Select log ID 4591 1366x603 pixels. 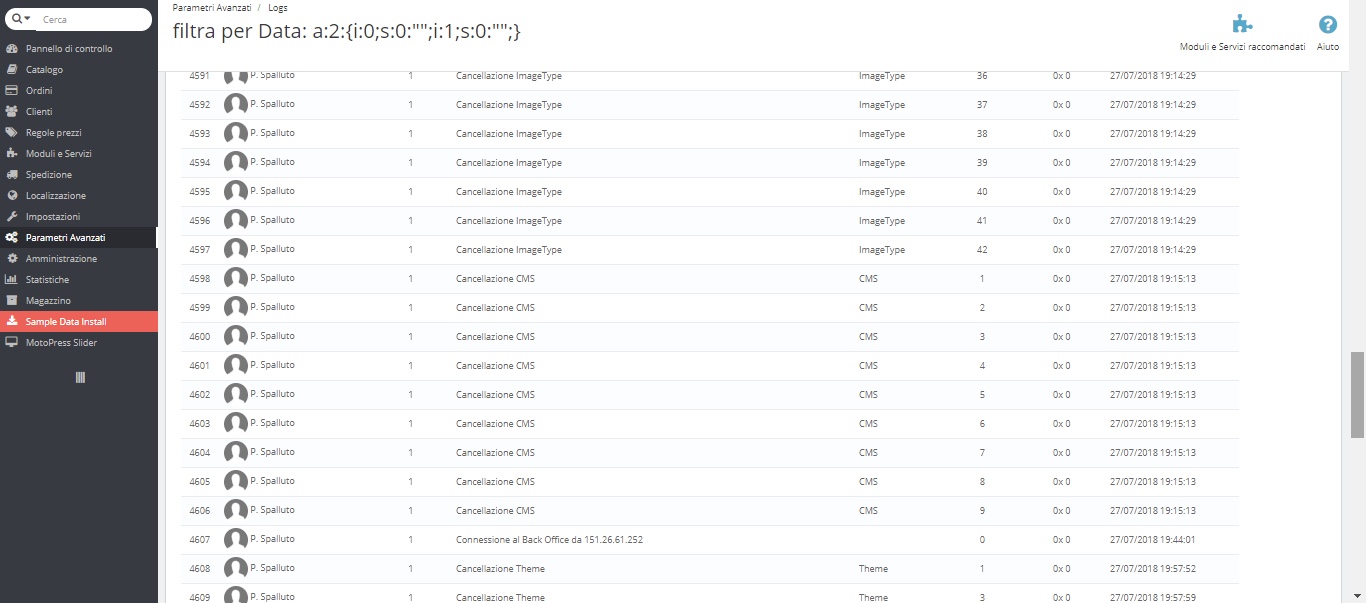(199, 76)
